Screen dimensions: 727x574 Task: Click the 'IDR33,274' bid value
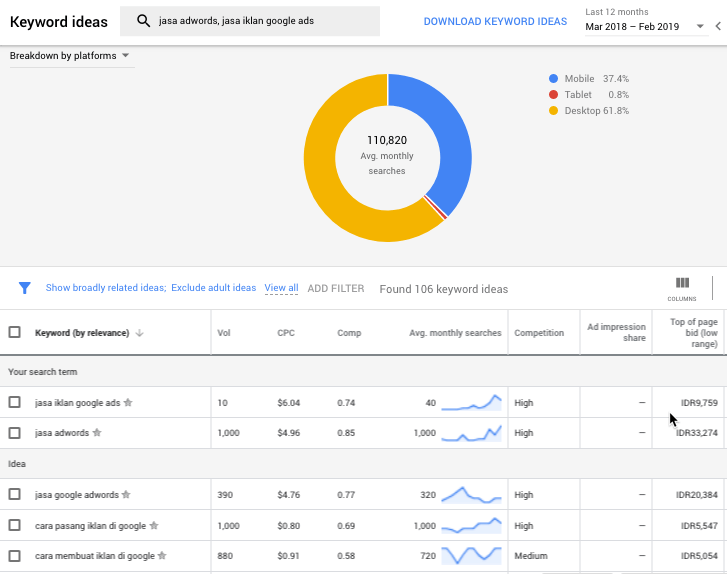[696, 433]
